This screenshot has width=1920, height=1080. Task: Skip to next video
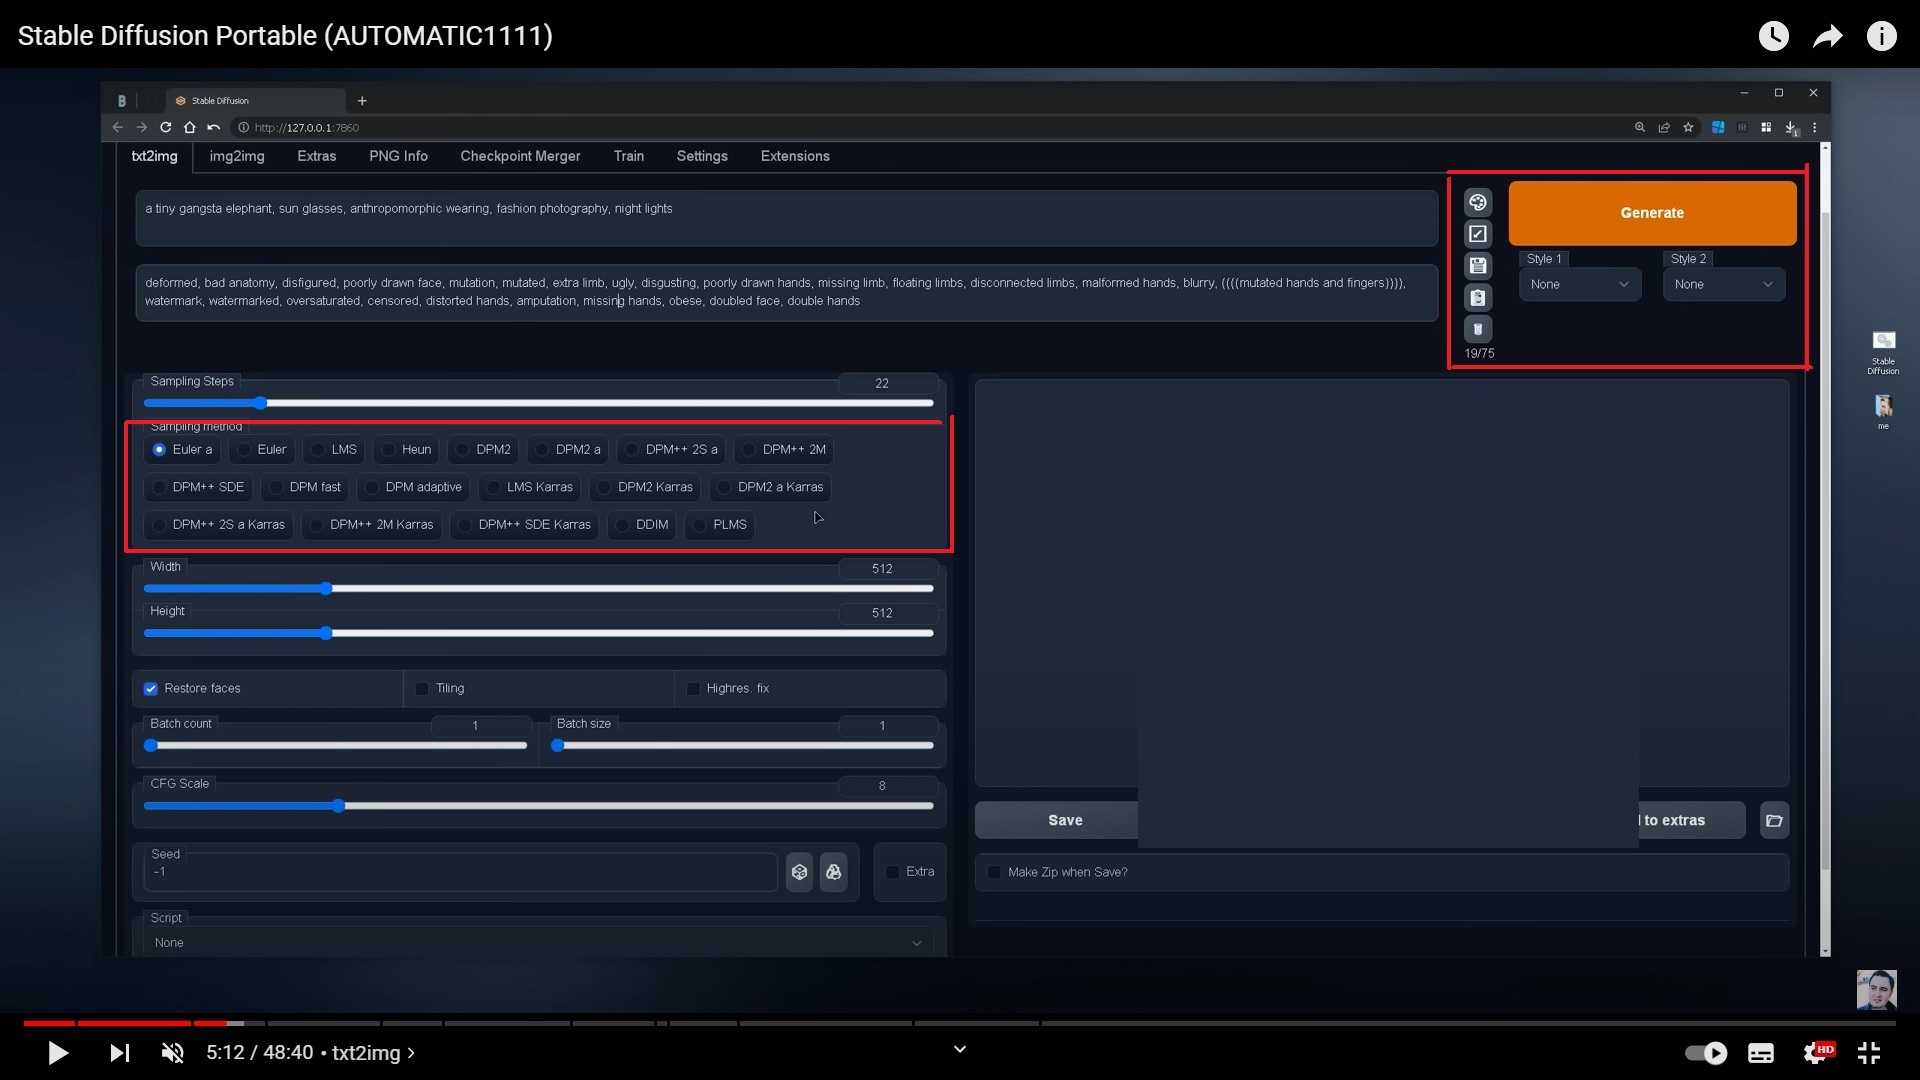coord(119,1053)
